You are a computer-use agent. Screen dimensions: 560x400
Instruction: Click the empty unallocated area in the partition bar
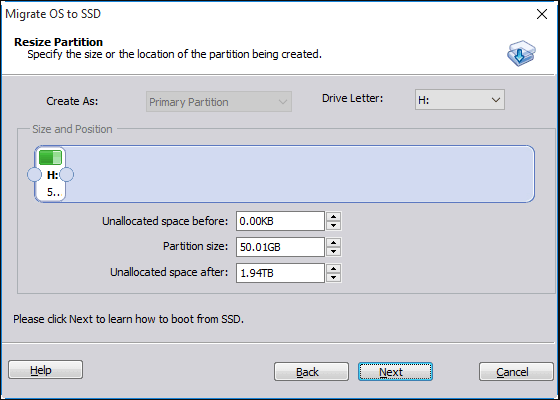coord(300,174)
